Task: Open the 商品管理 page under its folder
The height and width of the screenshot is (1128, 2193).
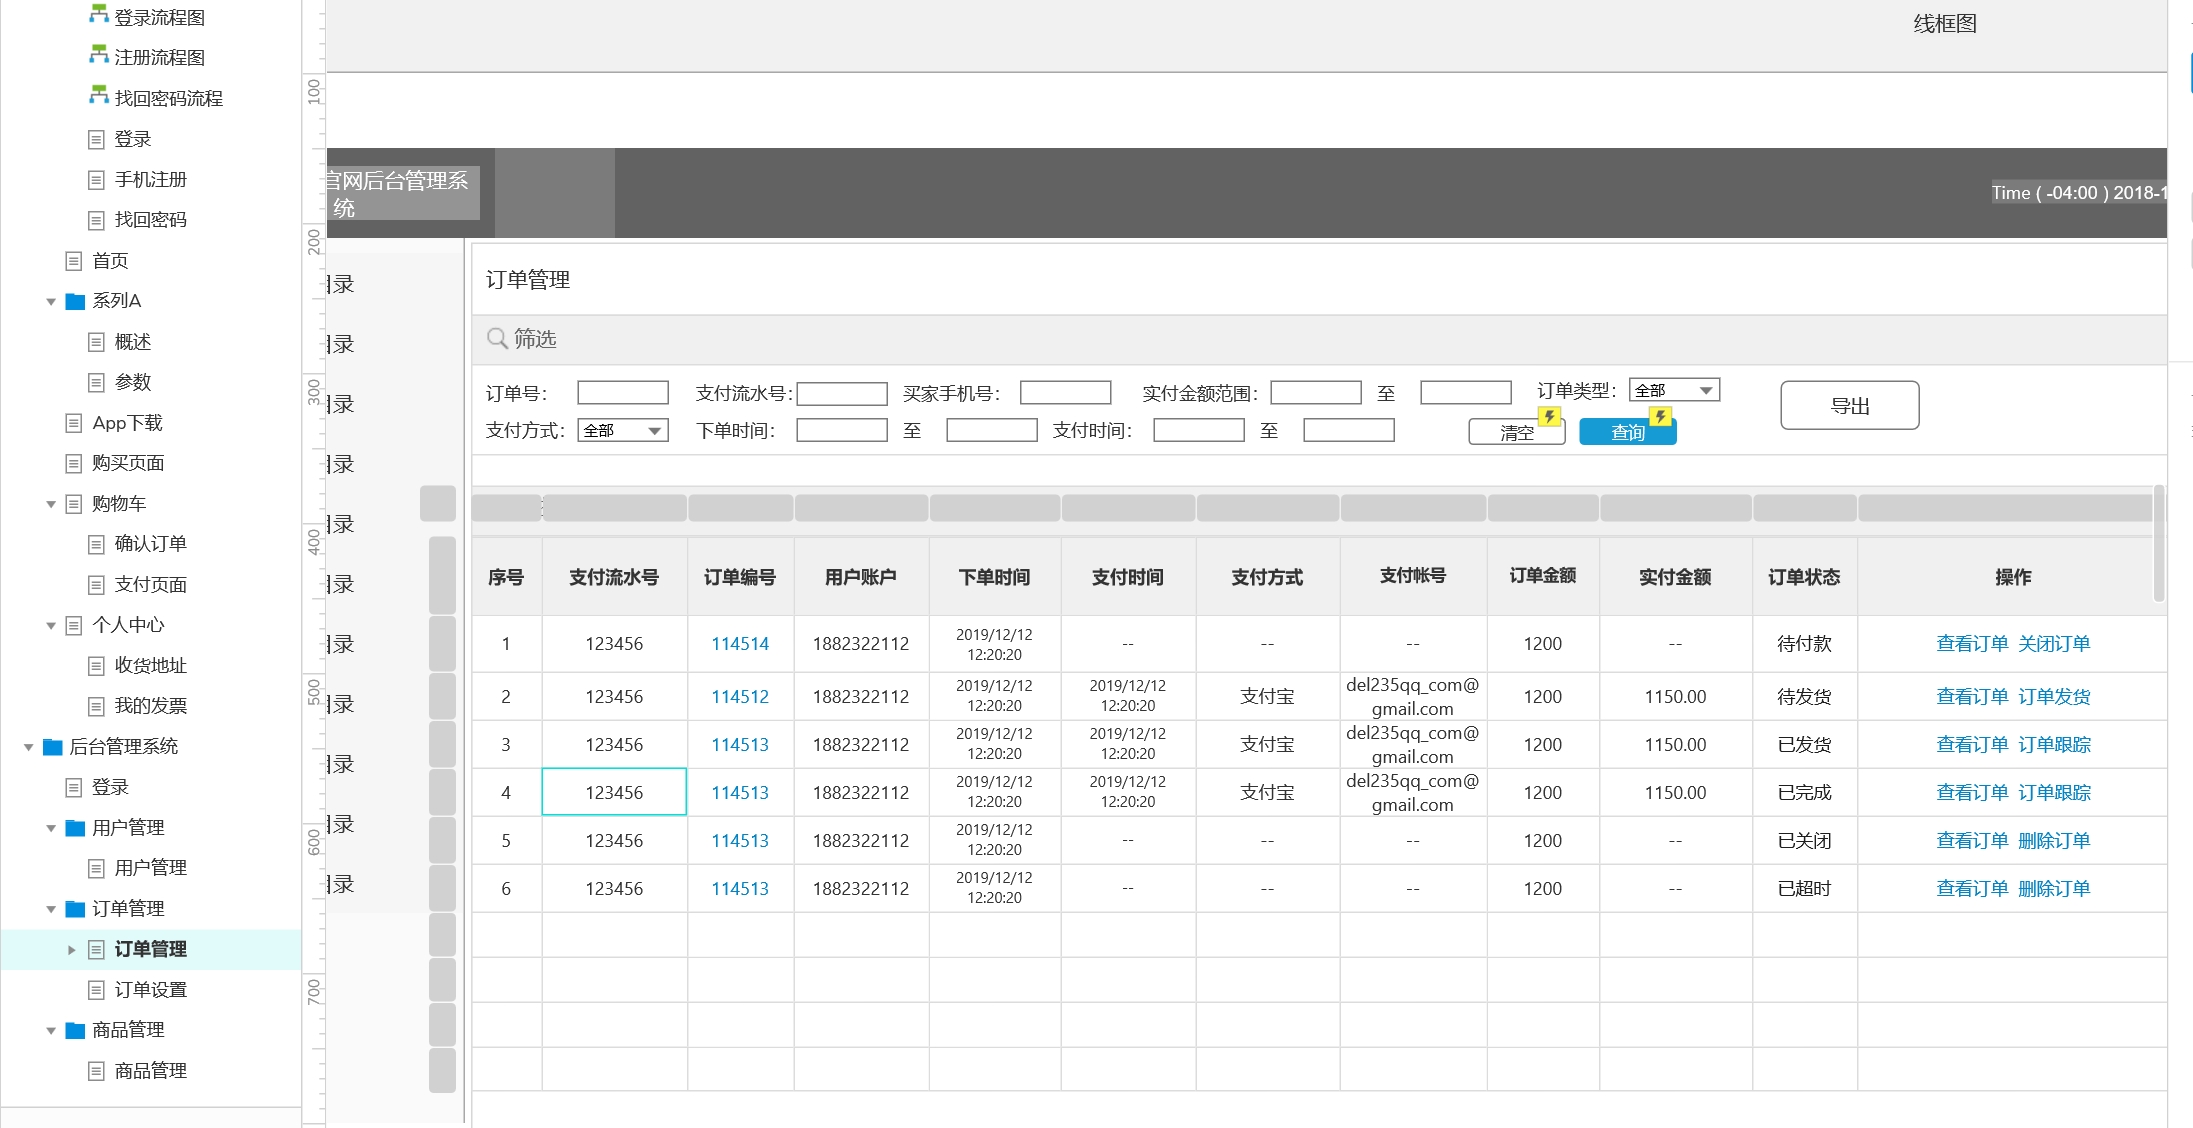Action: 150,1071
